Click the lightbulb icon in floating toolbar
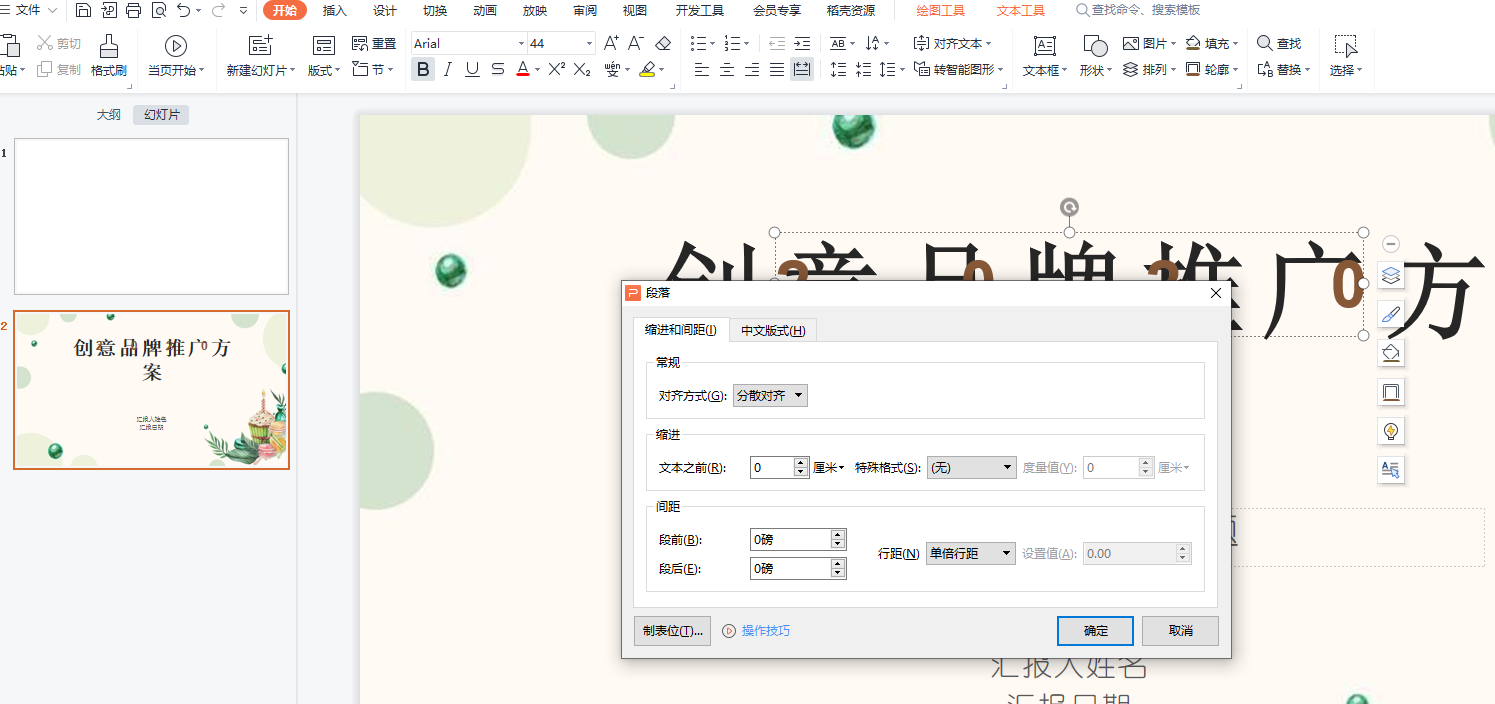 [1390, 431]
